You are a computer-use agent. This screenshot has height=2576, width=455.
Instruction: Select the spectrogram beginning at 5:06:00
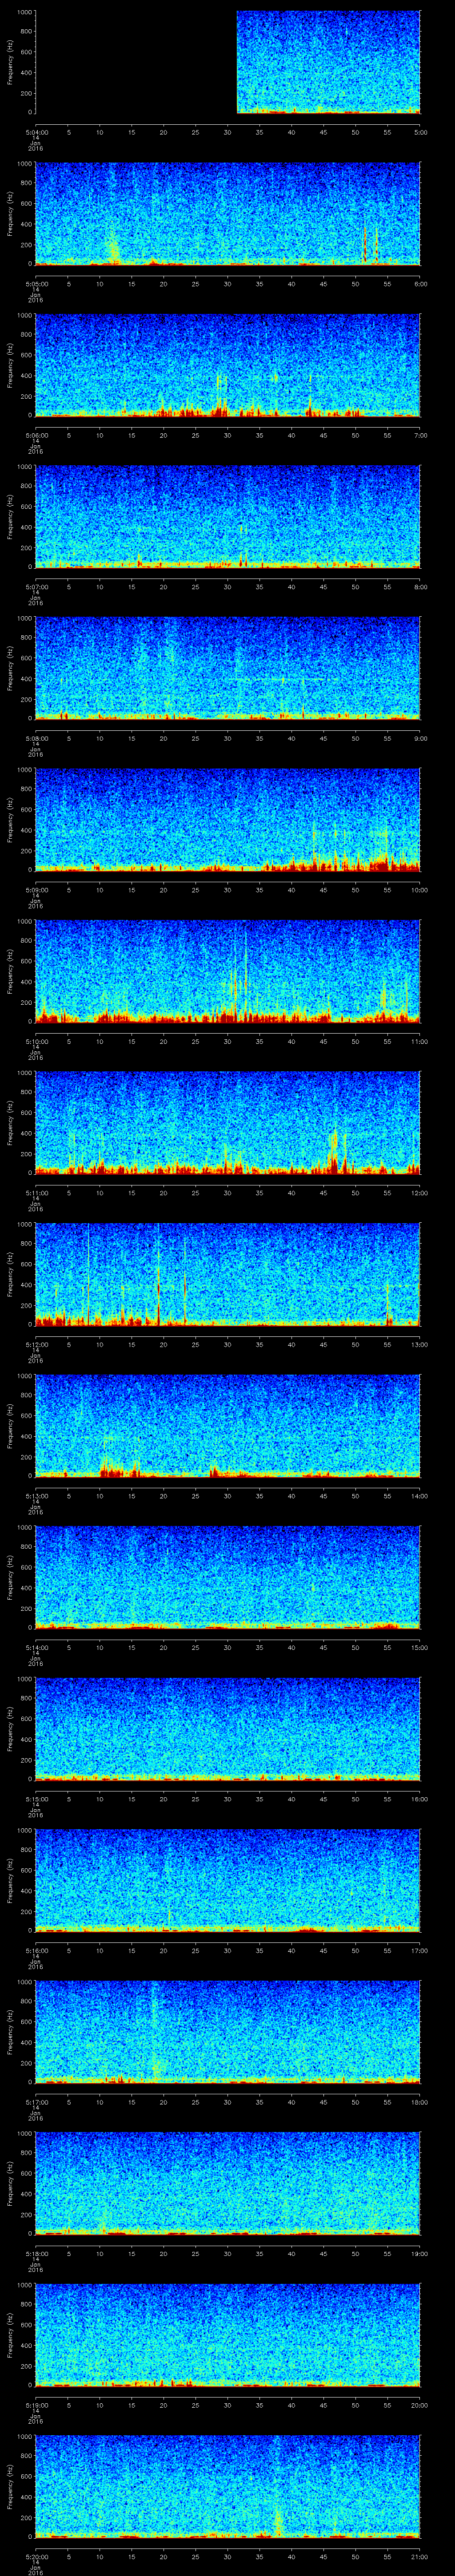(228, 365)
